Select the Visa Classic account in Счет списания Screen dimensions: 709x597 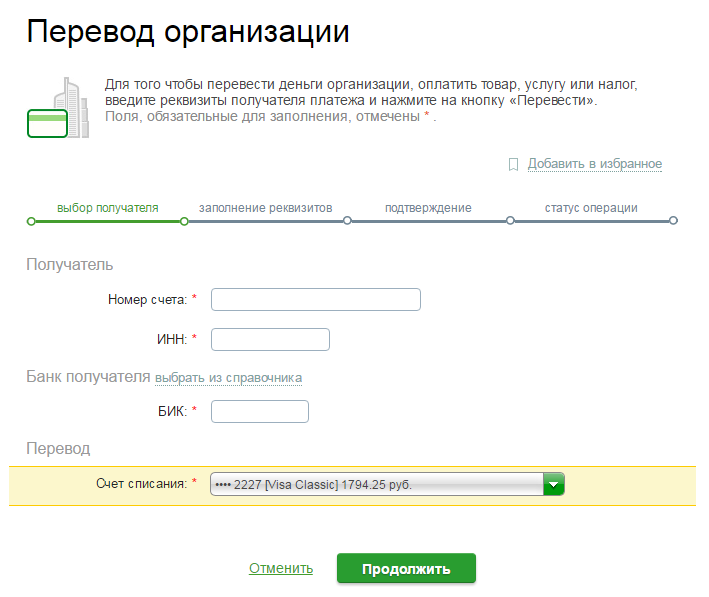pyautogui.click(x=376, y=485)
